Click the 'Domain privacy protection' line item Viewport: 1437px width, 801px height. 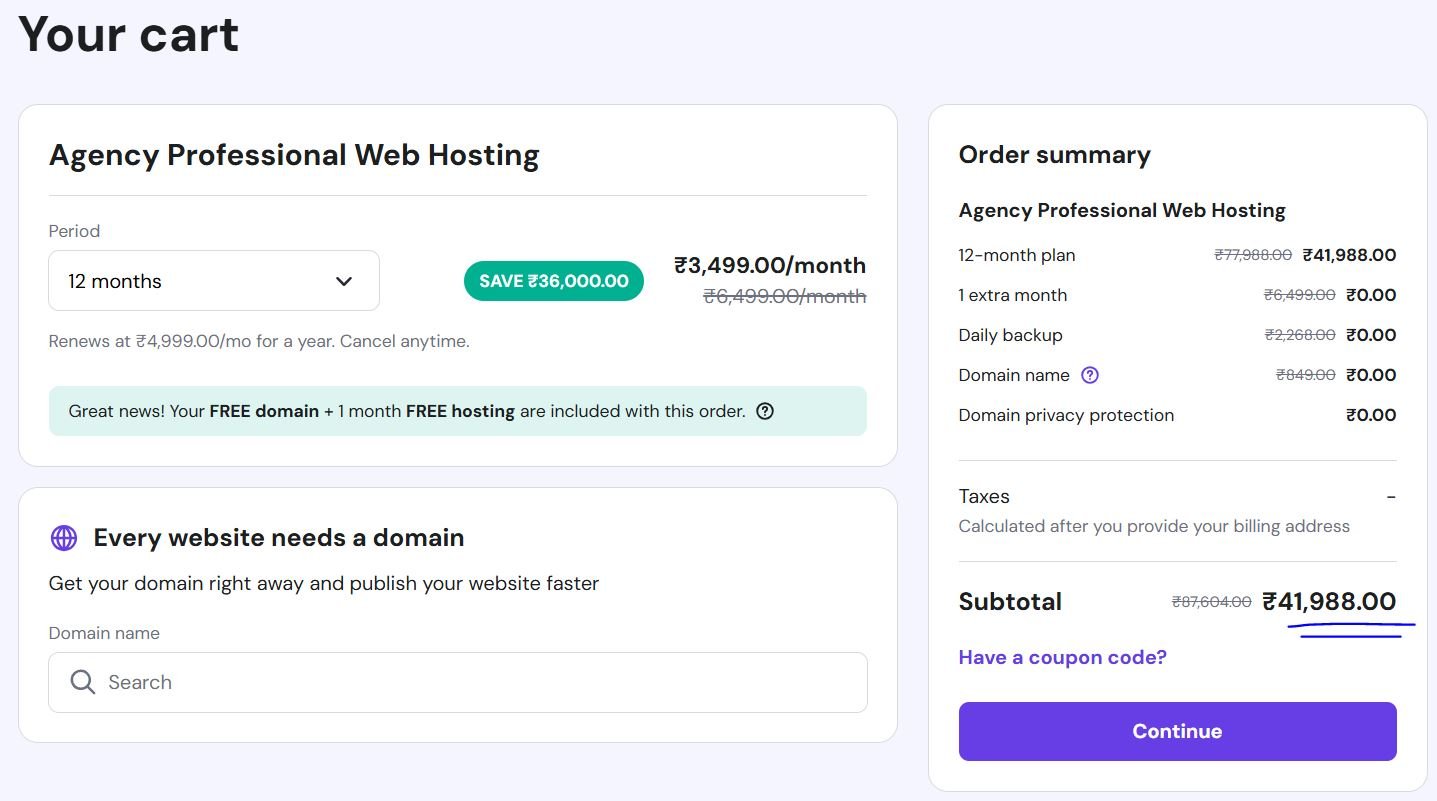pos(1066,415)
